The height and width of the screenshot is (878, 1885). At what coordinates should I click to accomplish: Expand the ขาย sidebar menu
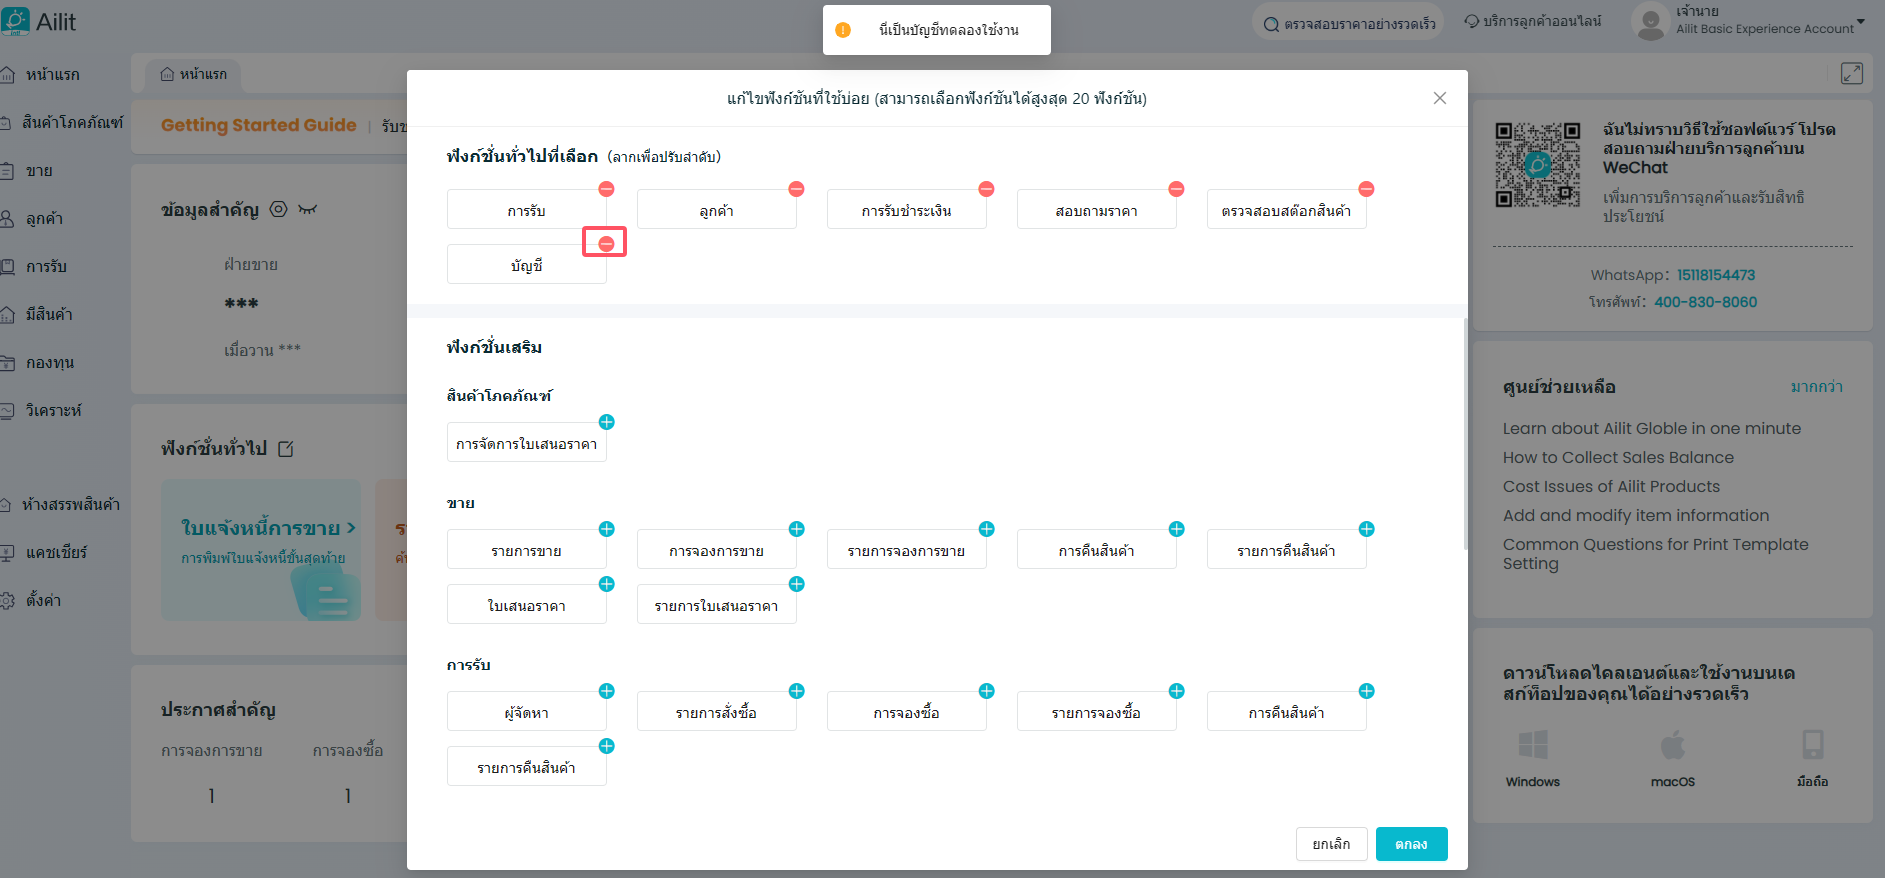point(40,171)
